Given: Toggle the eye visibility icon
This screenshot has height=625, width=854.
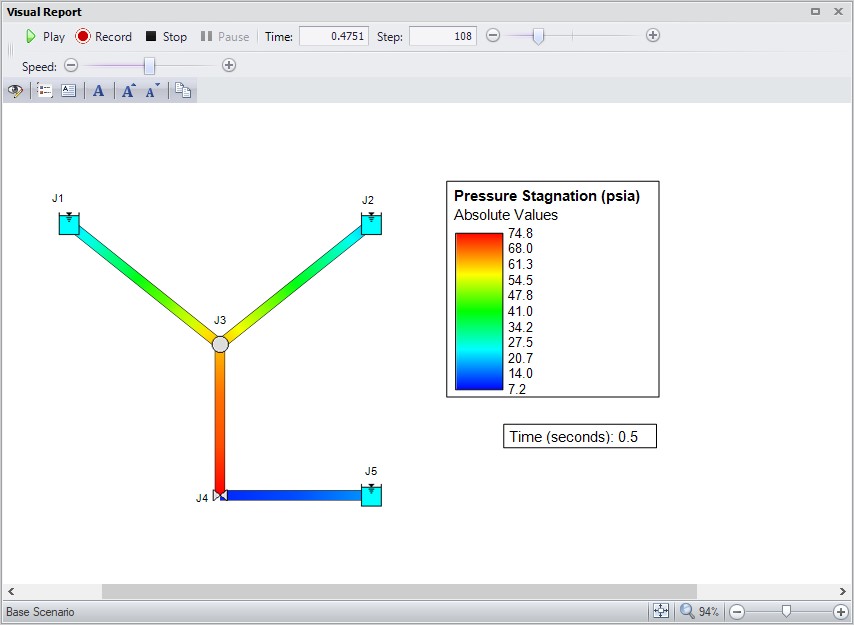Looking at the screenshot, I should point(15,90).
